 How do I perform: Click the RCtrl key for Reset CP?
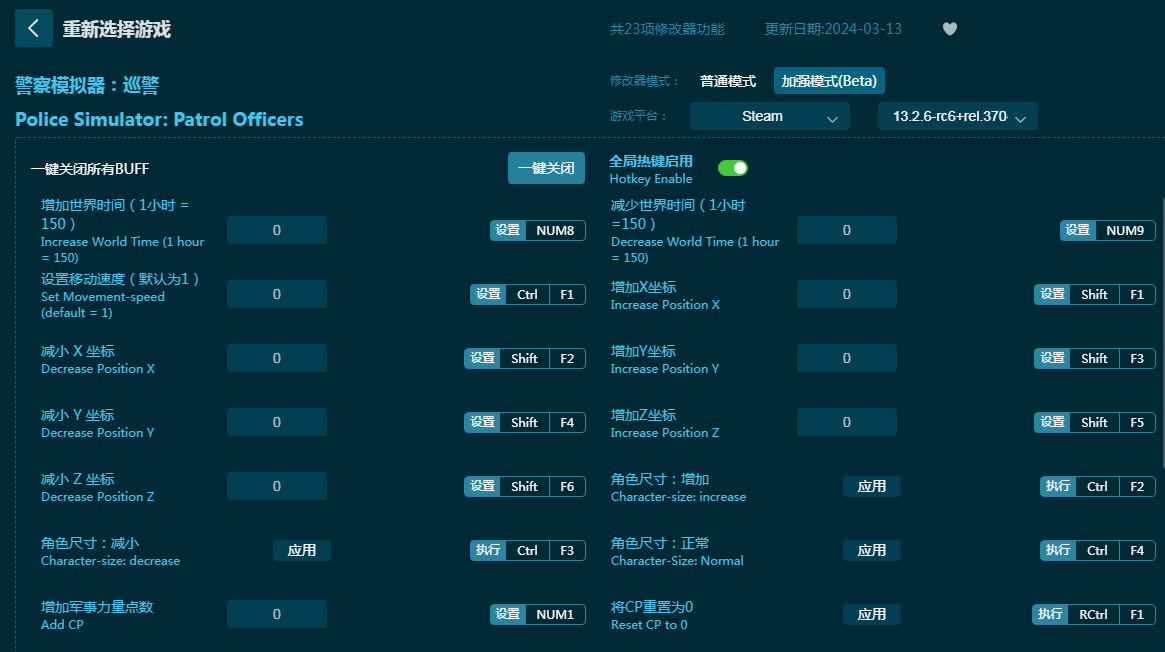[x=1093, y=614]
